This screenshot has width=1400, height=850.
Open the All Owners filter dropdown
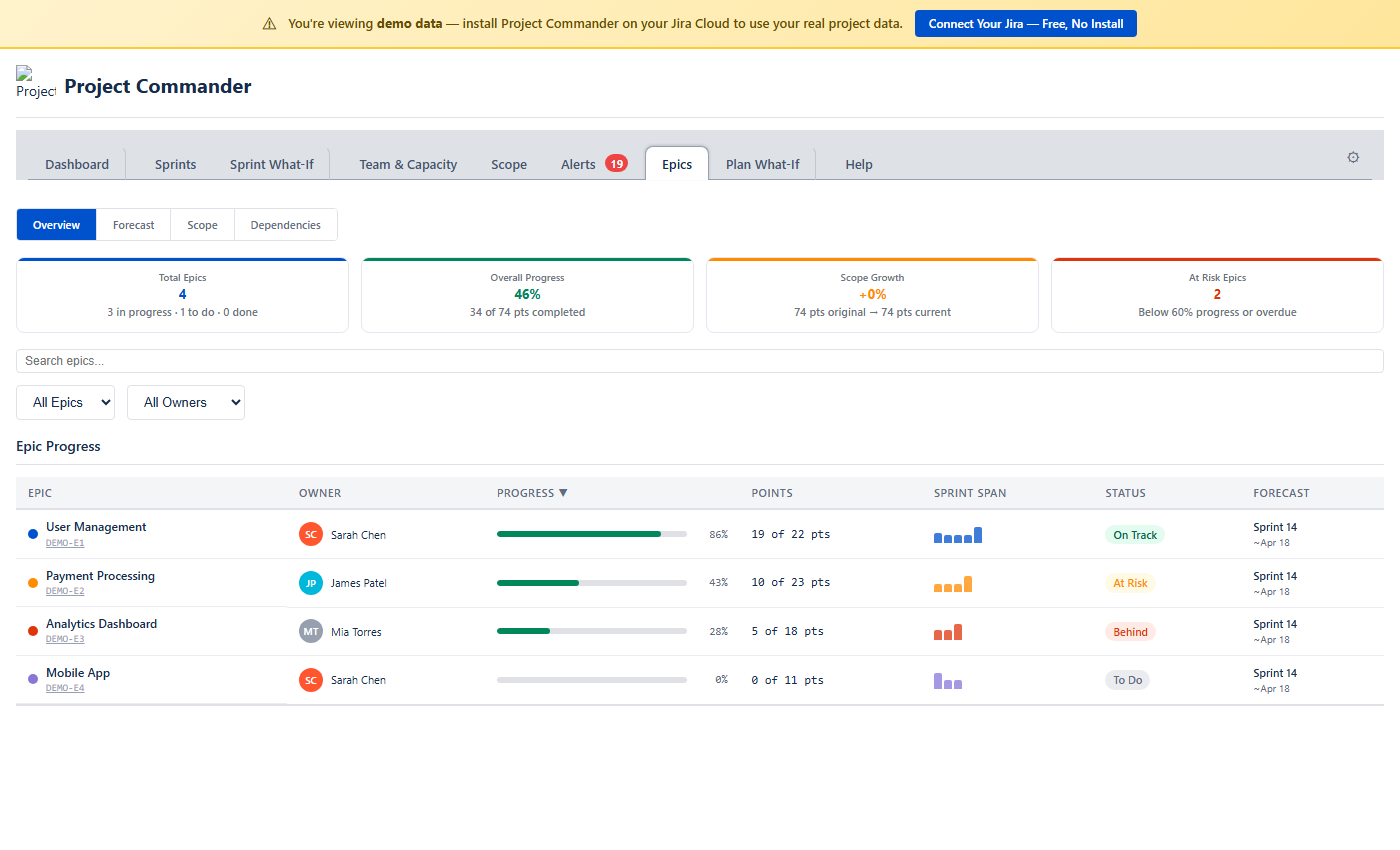[185, 402]
